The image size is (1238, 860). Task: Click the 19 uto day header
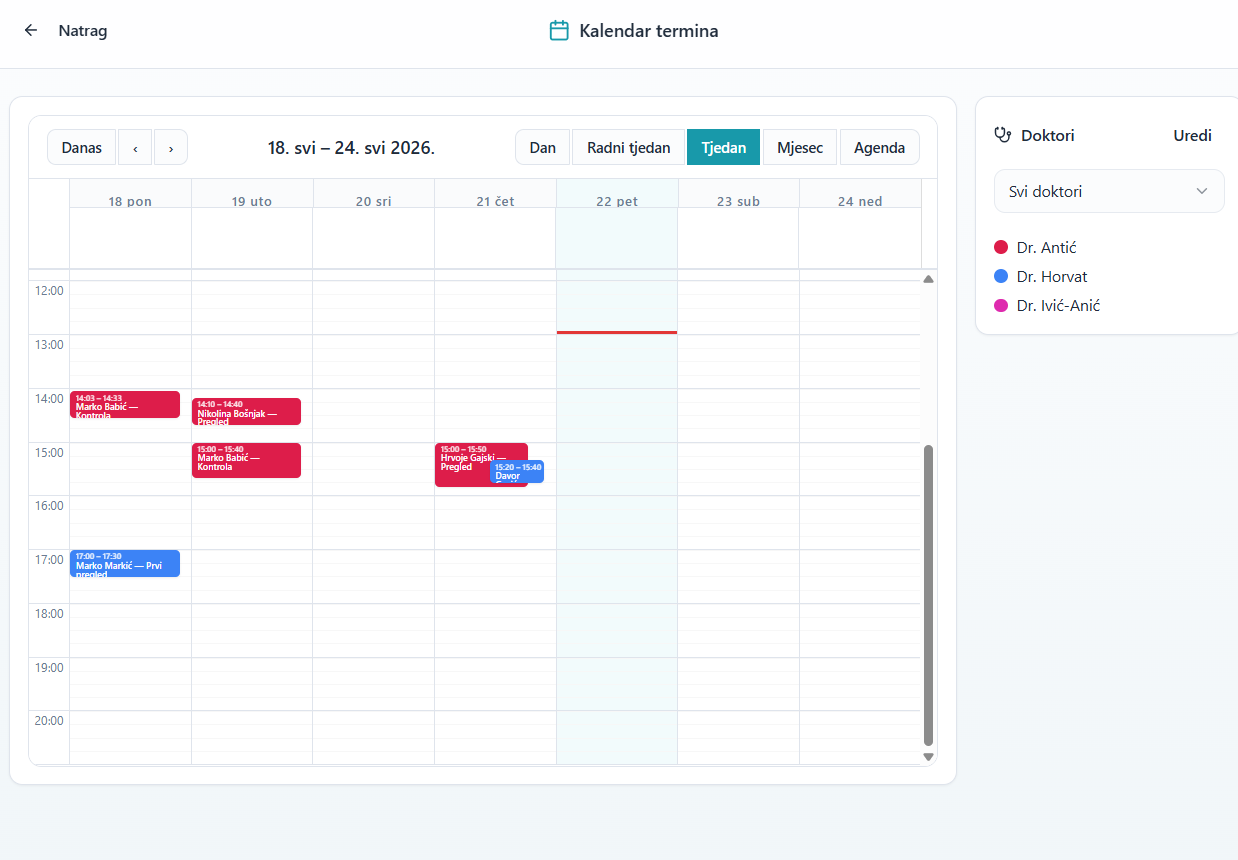point(252,201)
